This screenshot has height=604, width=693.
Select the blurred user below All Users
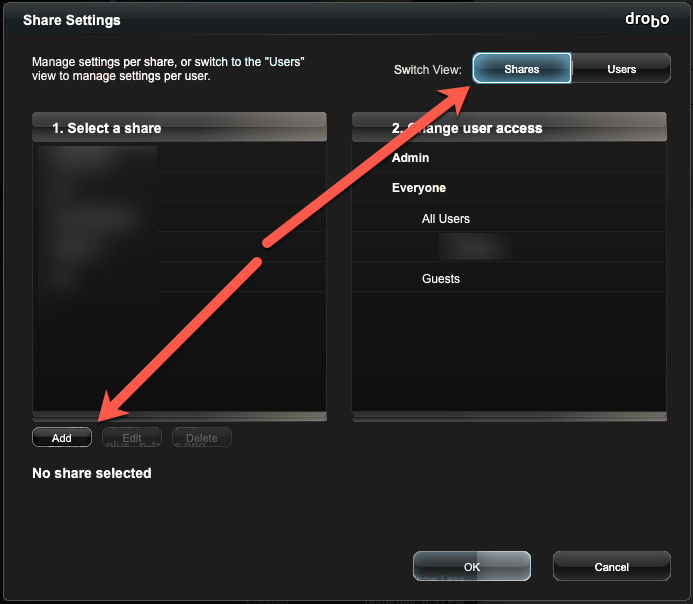click(509, 247)
